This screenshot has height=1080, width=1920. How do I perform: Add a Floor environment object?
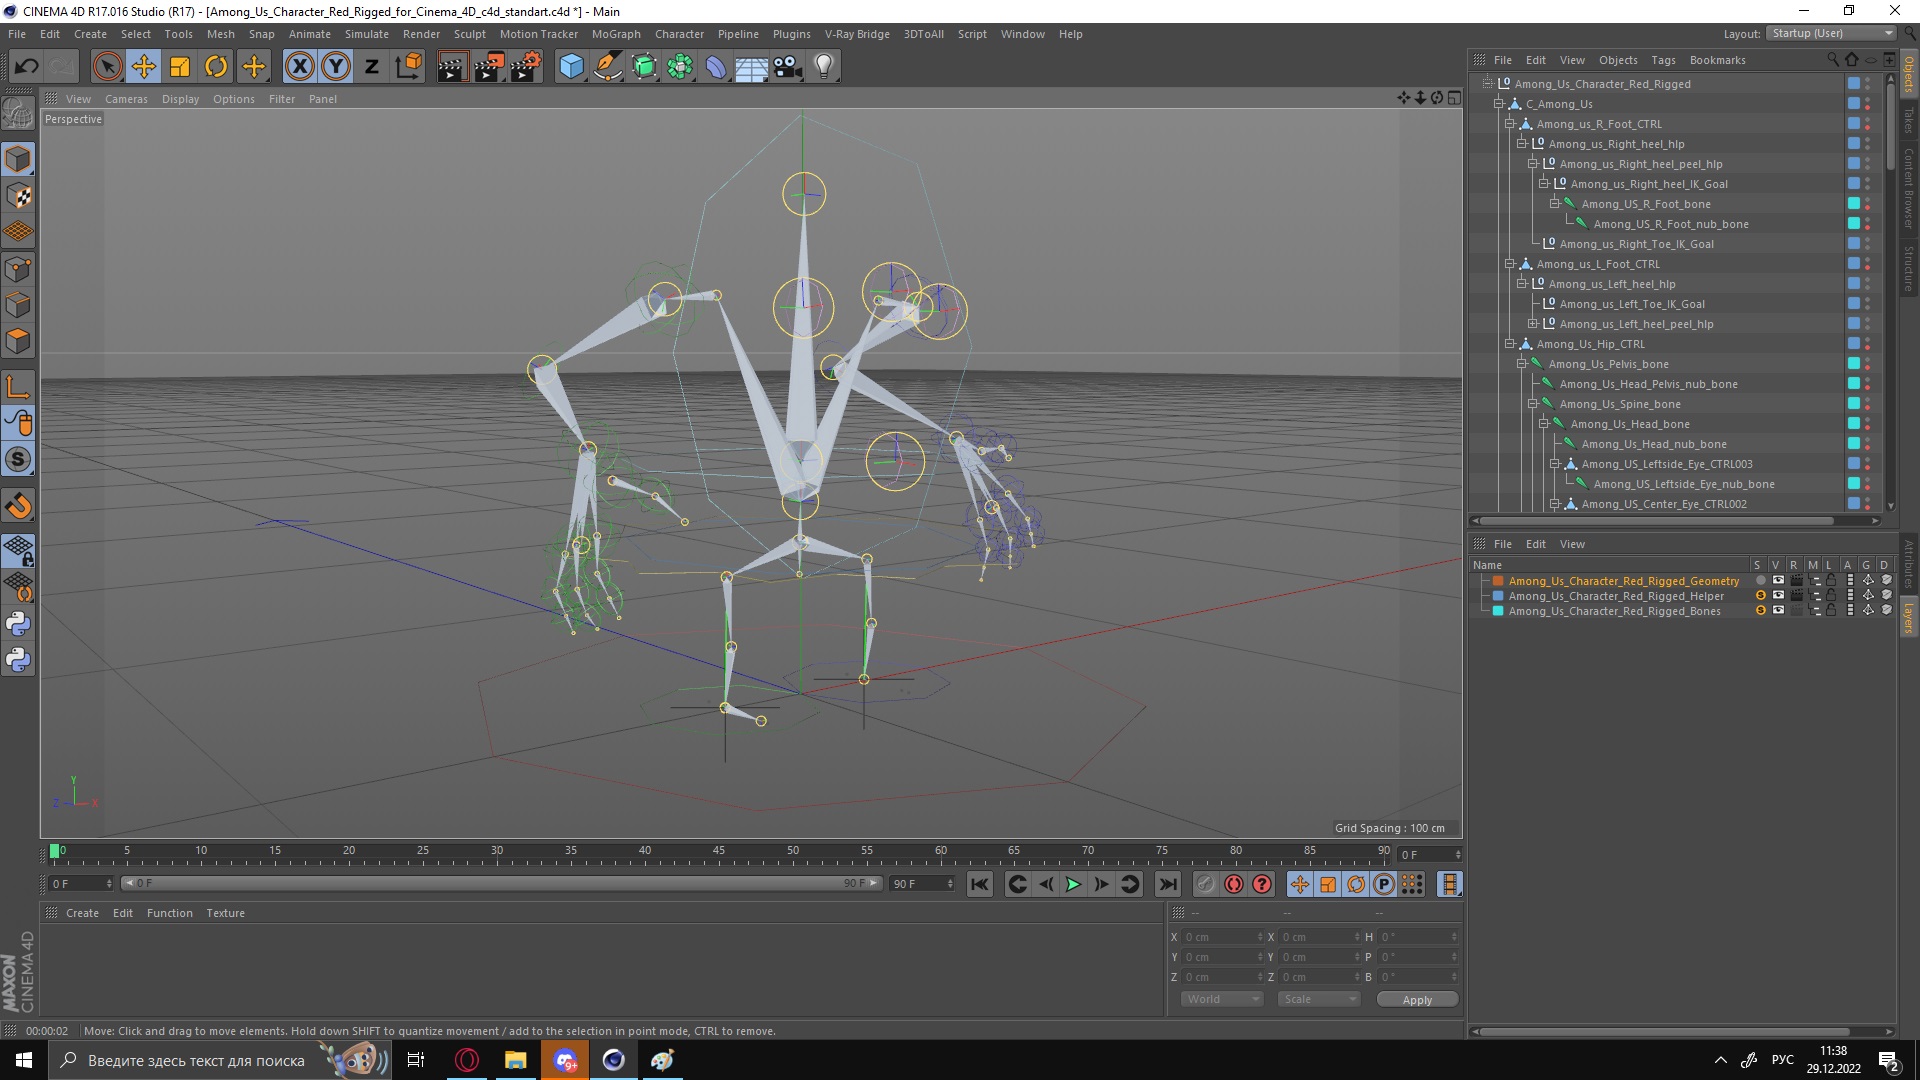point(752,67)
